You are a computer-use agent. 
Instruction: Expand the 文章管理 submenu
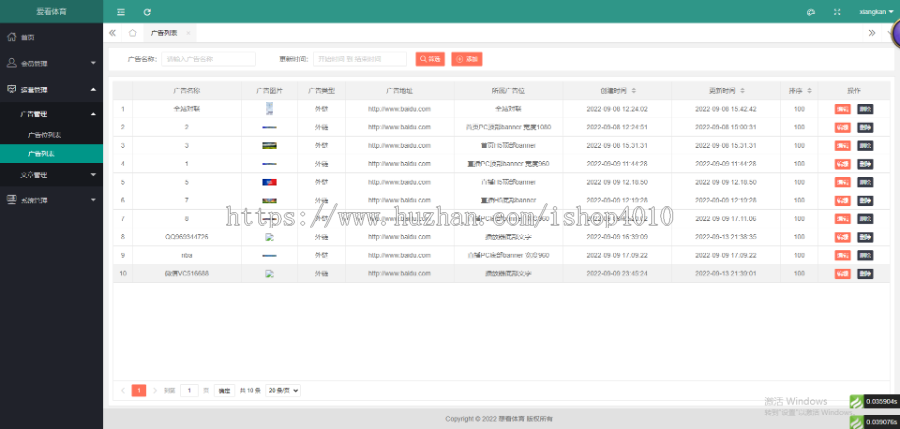[51, 175]
